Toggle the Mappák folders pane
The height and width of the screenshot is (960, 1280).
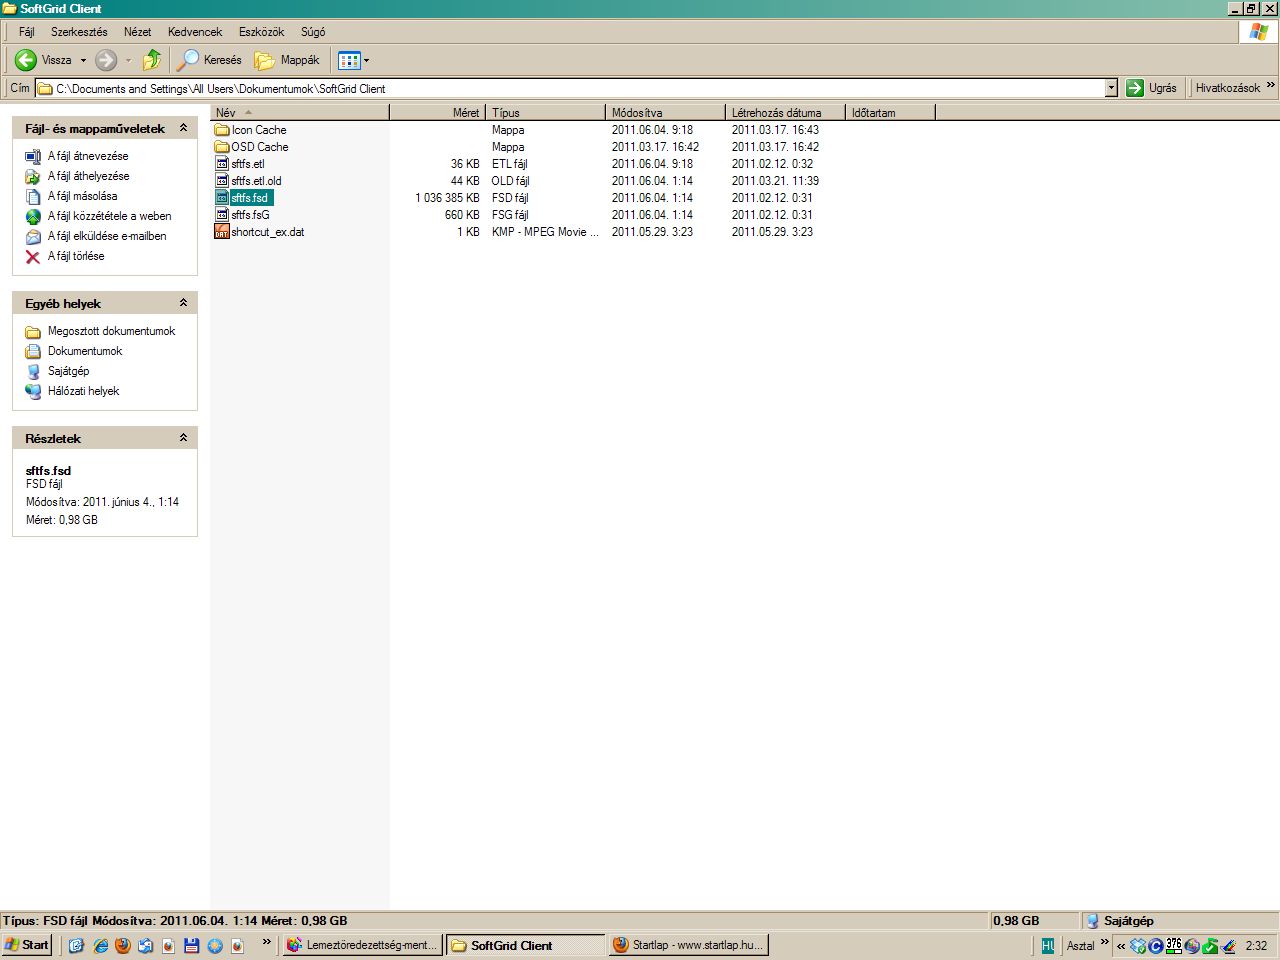(x=287, y=60)
